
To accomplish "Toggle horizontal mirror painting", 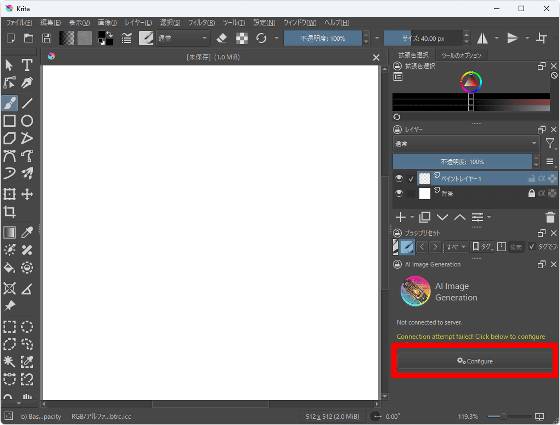I will pos(482,38).
